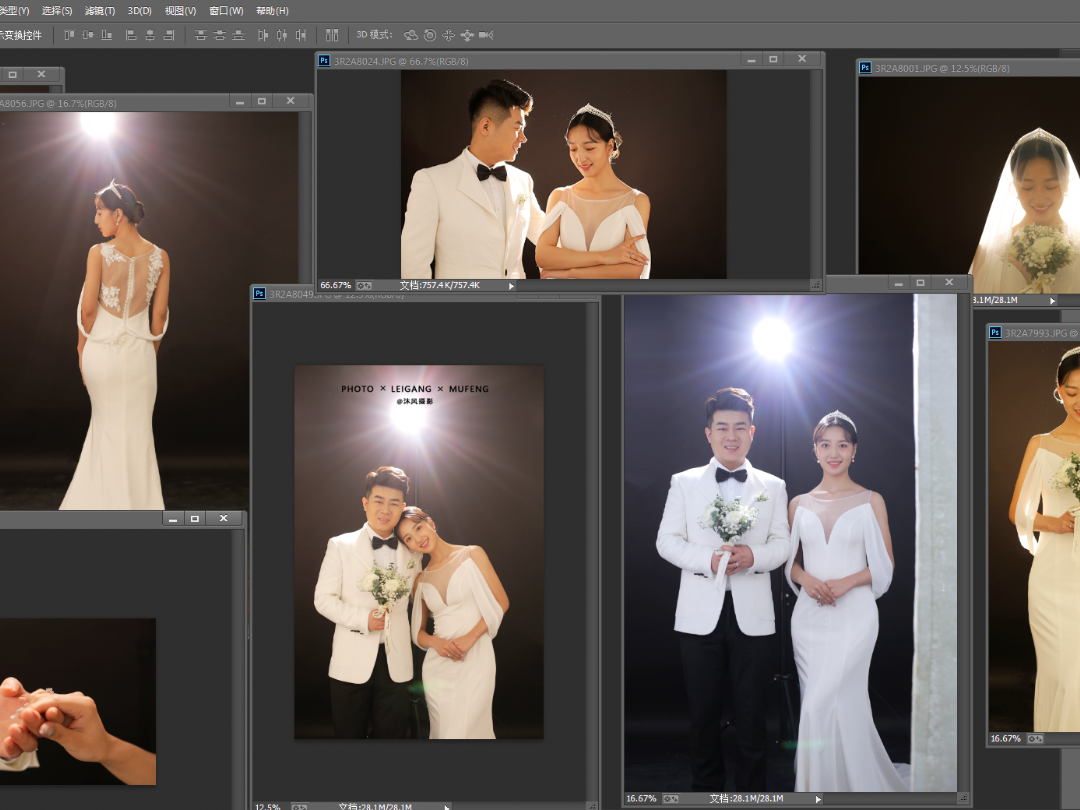The width and height of the screenshot is (1080, 810).
Task: Click the Ps icon of 3R2A7993.JPG window
Action: click(995, 333)
